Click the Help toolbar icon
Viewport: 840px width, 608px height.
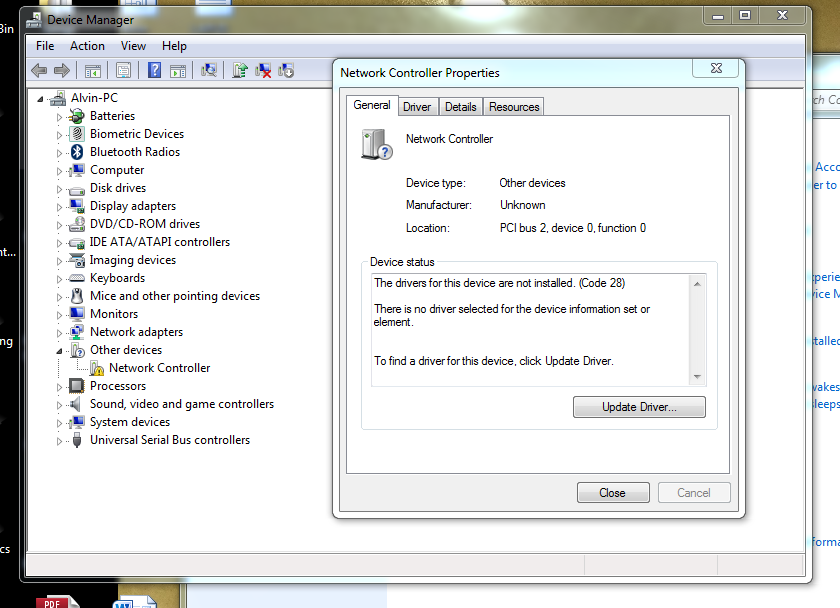coord(154,70)
